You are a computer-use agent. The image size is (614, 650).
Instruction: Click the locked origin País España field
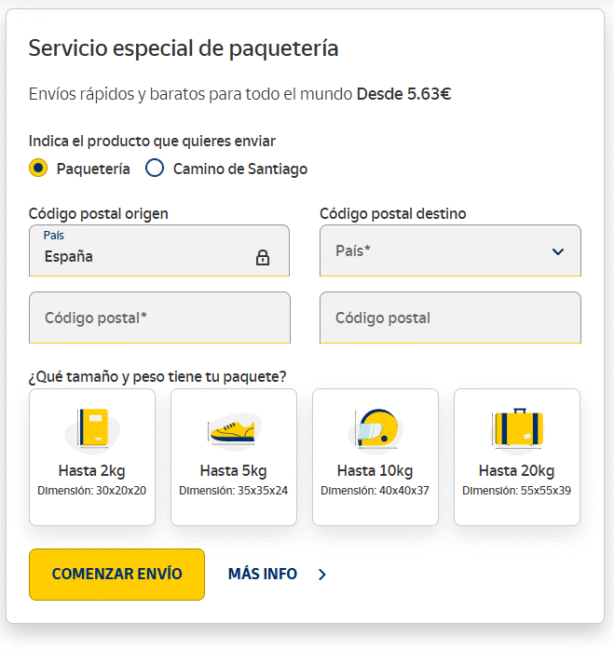point(159,251)
